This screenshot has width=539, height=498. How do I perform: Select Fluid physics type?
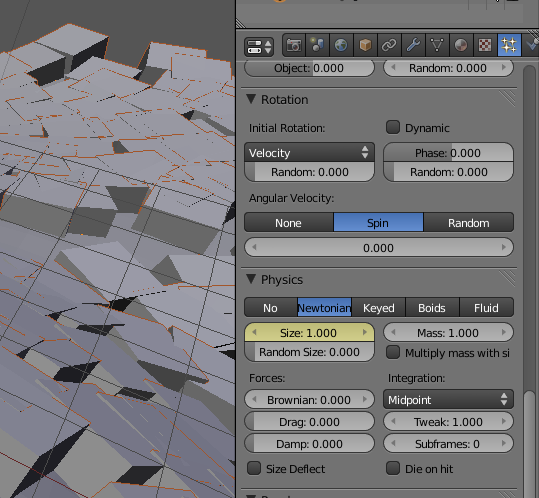pyautogui.click(x=486, y=308)
